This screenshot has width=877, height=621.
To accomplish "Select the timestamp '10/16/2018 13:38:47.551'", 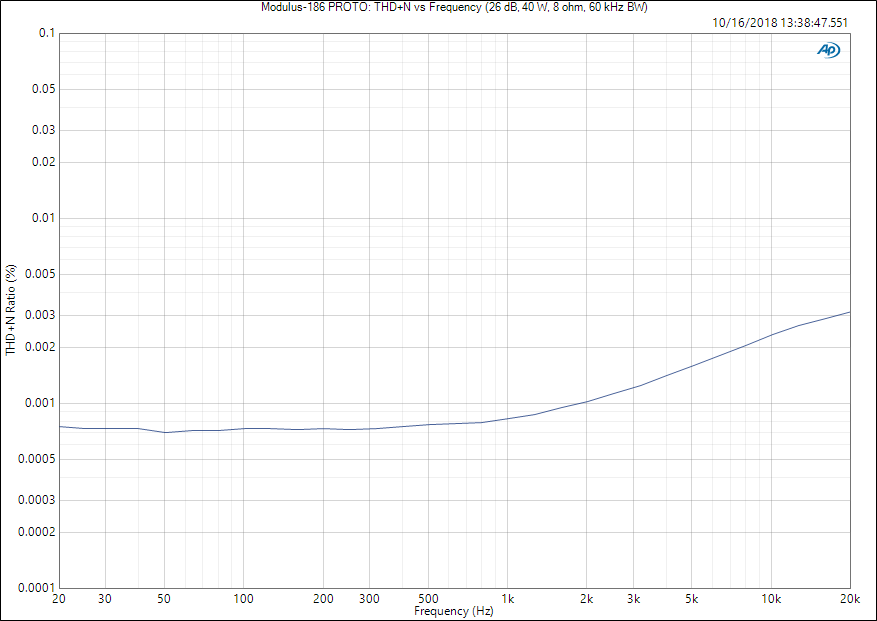I will 780,23.
